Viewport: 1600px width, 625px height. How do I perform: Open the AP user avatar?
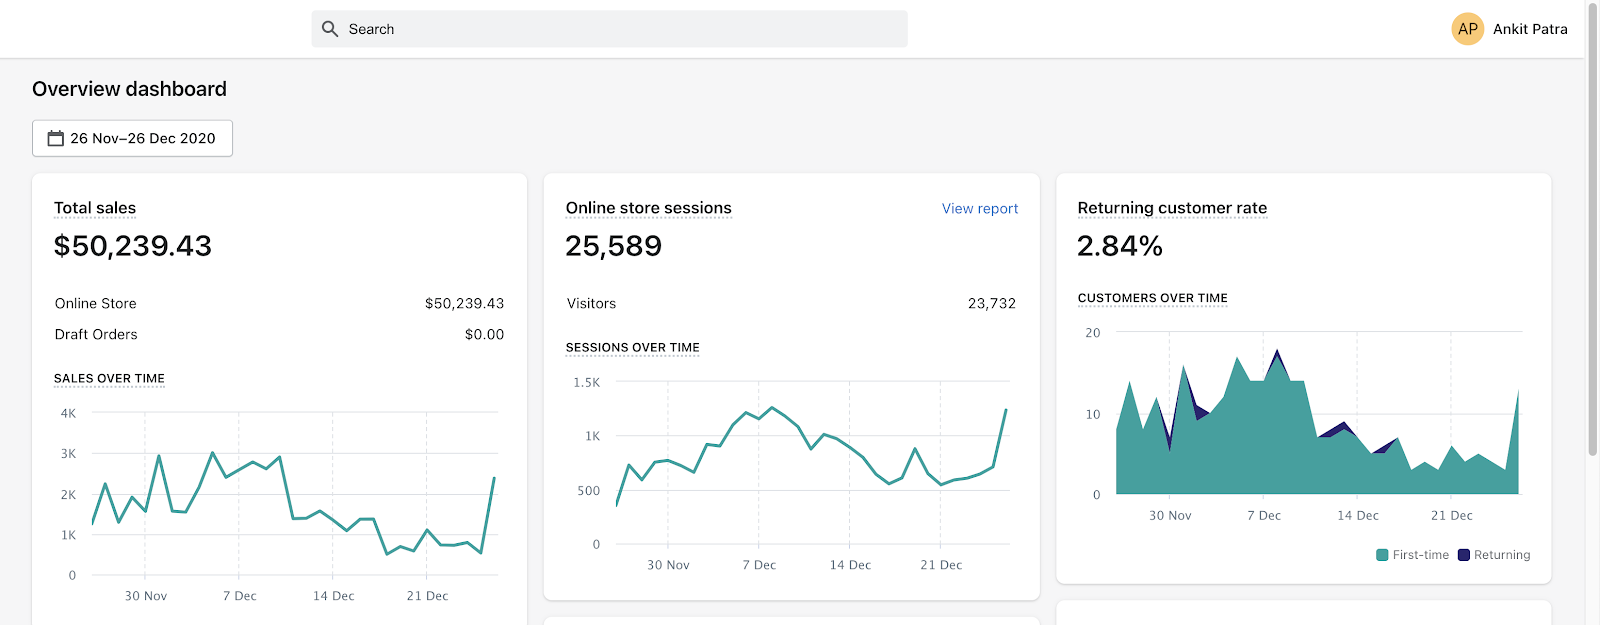[x=1467, y=29]
